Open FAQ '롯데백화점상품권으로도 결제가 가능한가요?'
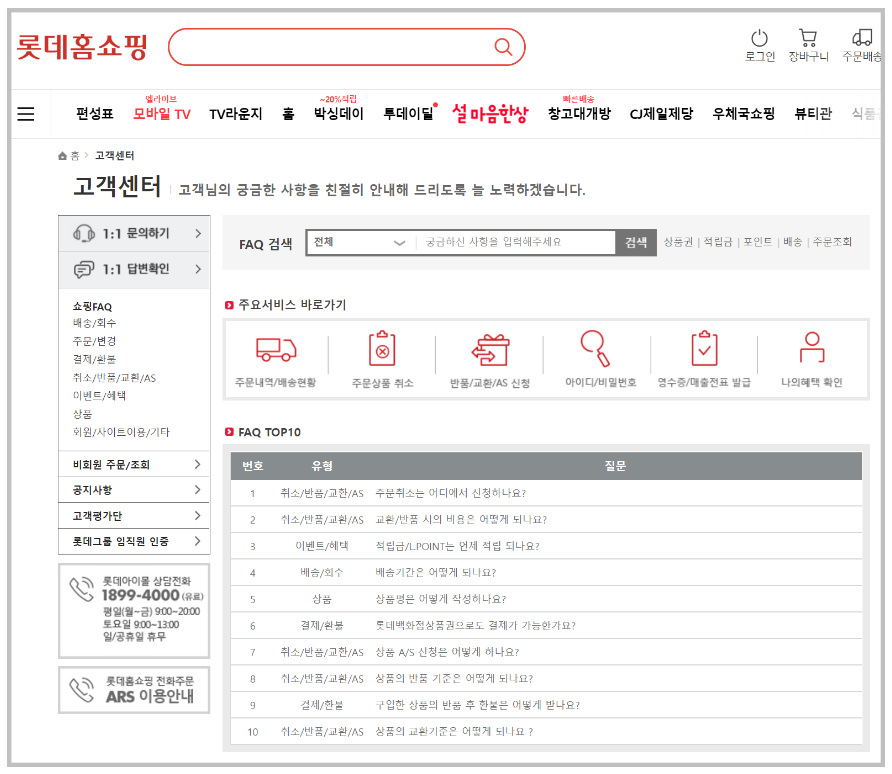Image resolution: width=892 pixels, height=774 pixels. pyautogui.click(x=476, y=626)
